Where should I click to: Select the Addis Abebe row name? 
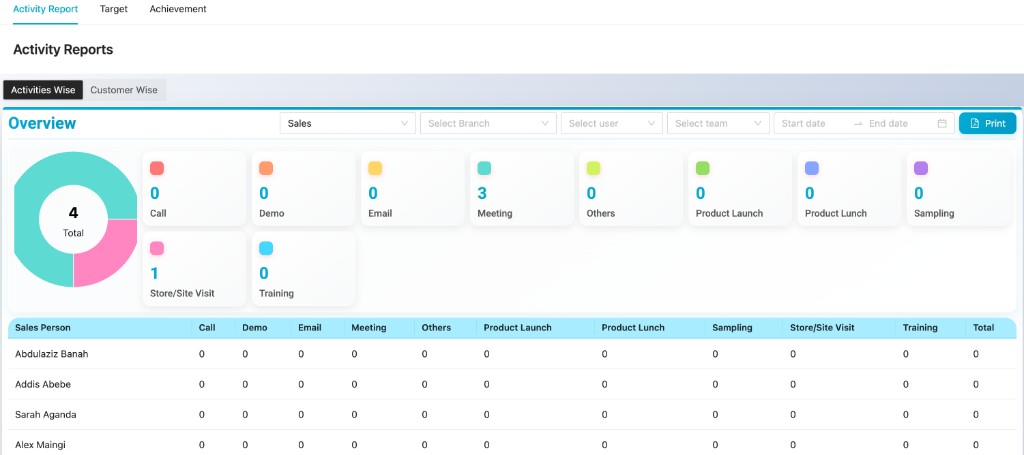(x=43, y=384)
